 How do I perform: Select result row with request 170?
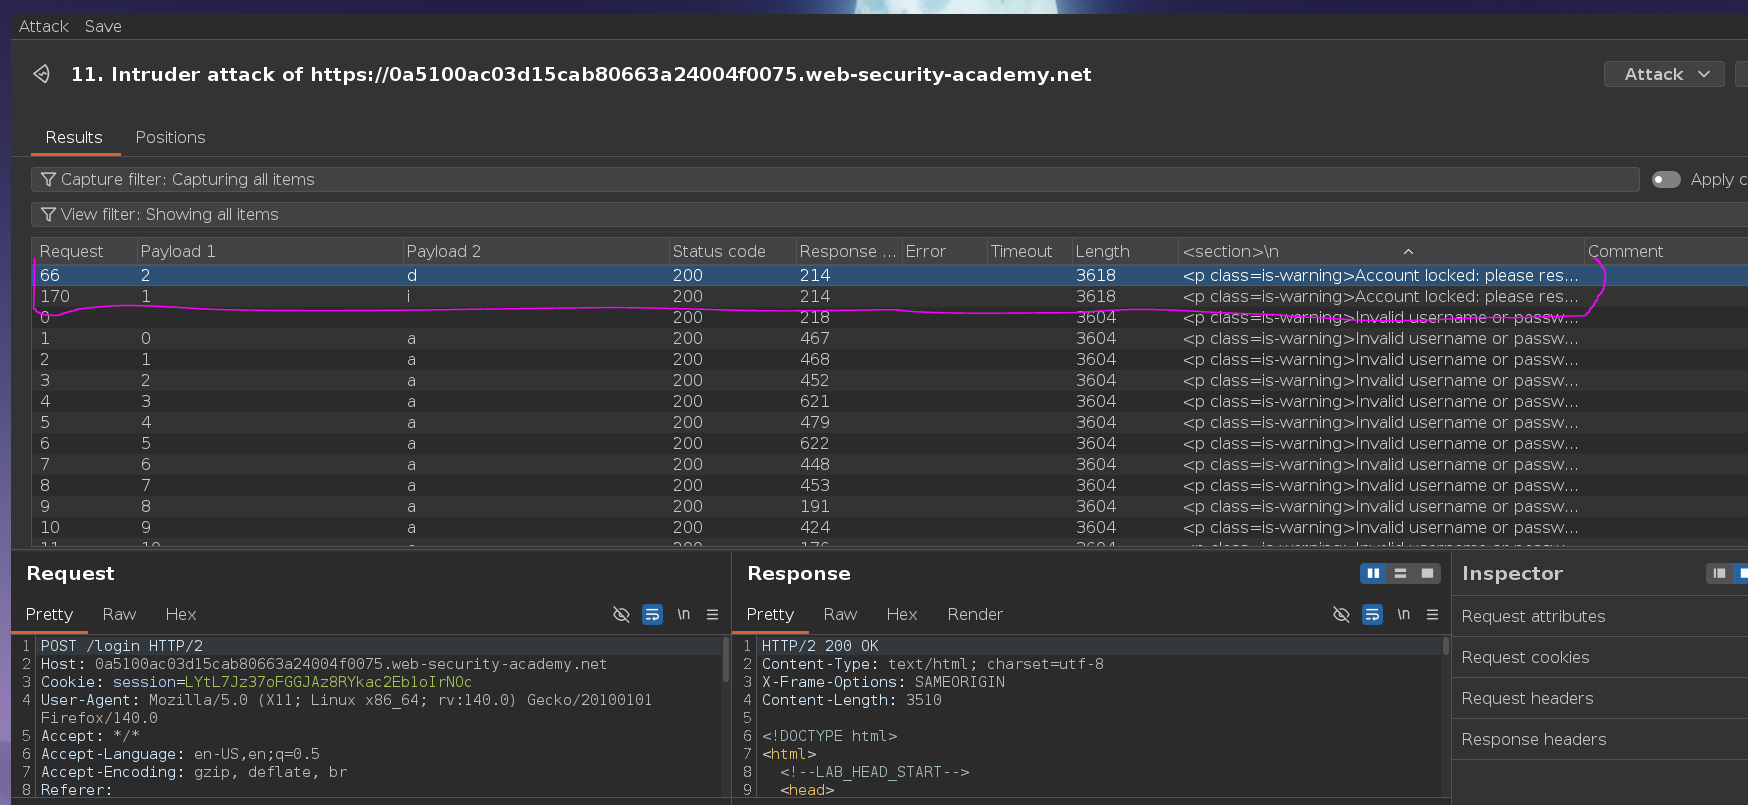click(890, 296)
